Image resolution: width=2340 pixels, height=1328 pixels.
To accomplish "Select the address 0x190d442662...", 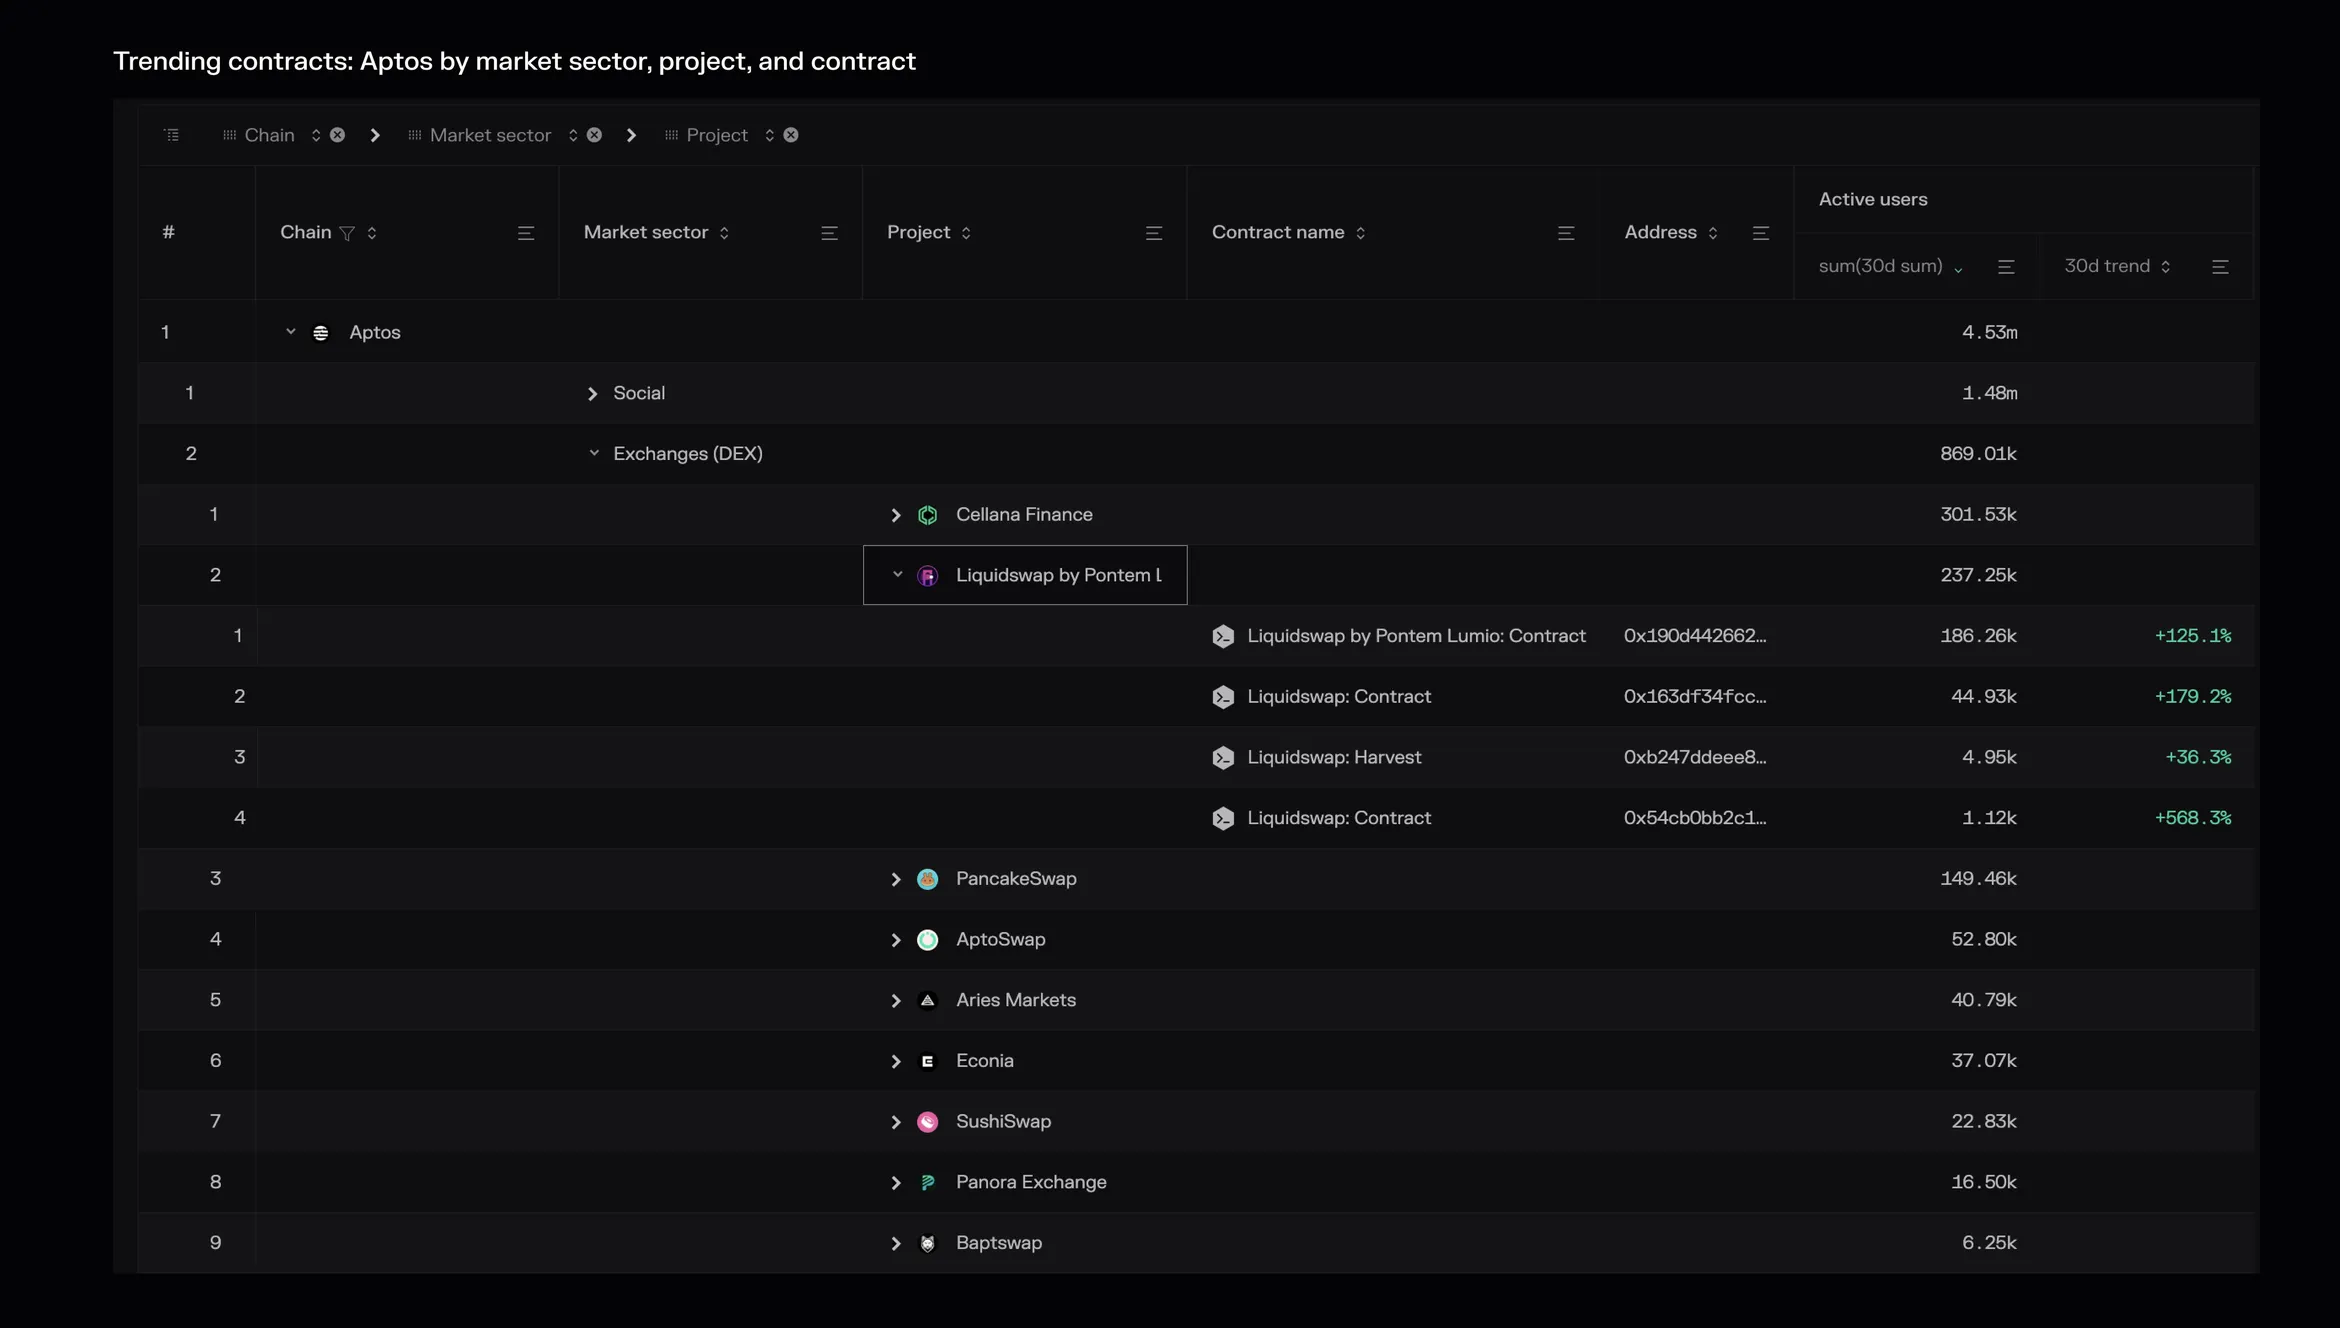I will pos(1695,636).
